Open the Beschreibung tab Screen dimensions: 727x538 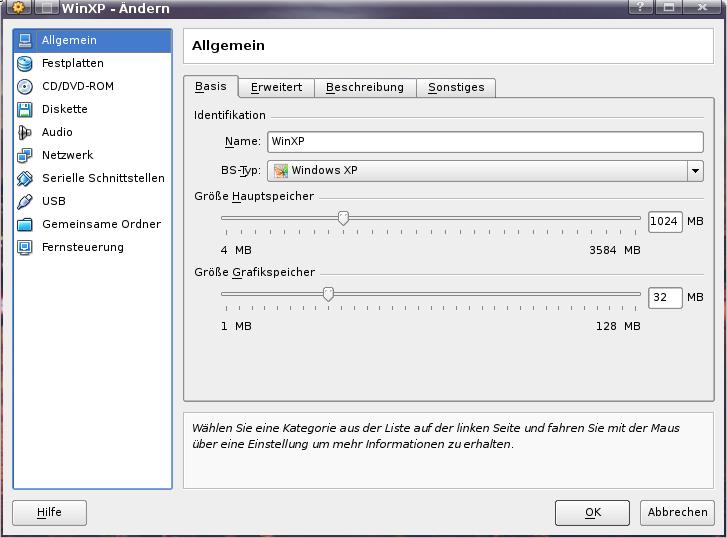(x=365, y=87)
